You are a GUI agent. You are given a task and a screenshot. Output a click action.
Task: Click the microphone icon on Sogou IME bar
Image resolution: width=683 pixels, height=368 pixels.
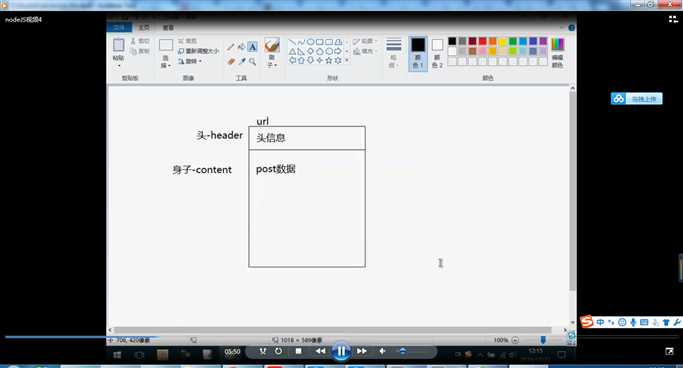[633, 322]
